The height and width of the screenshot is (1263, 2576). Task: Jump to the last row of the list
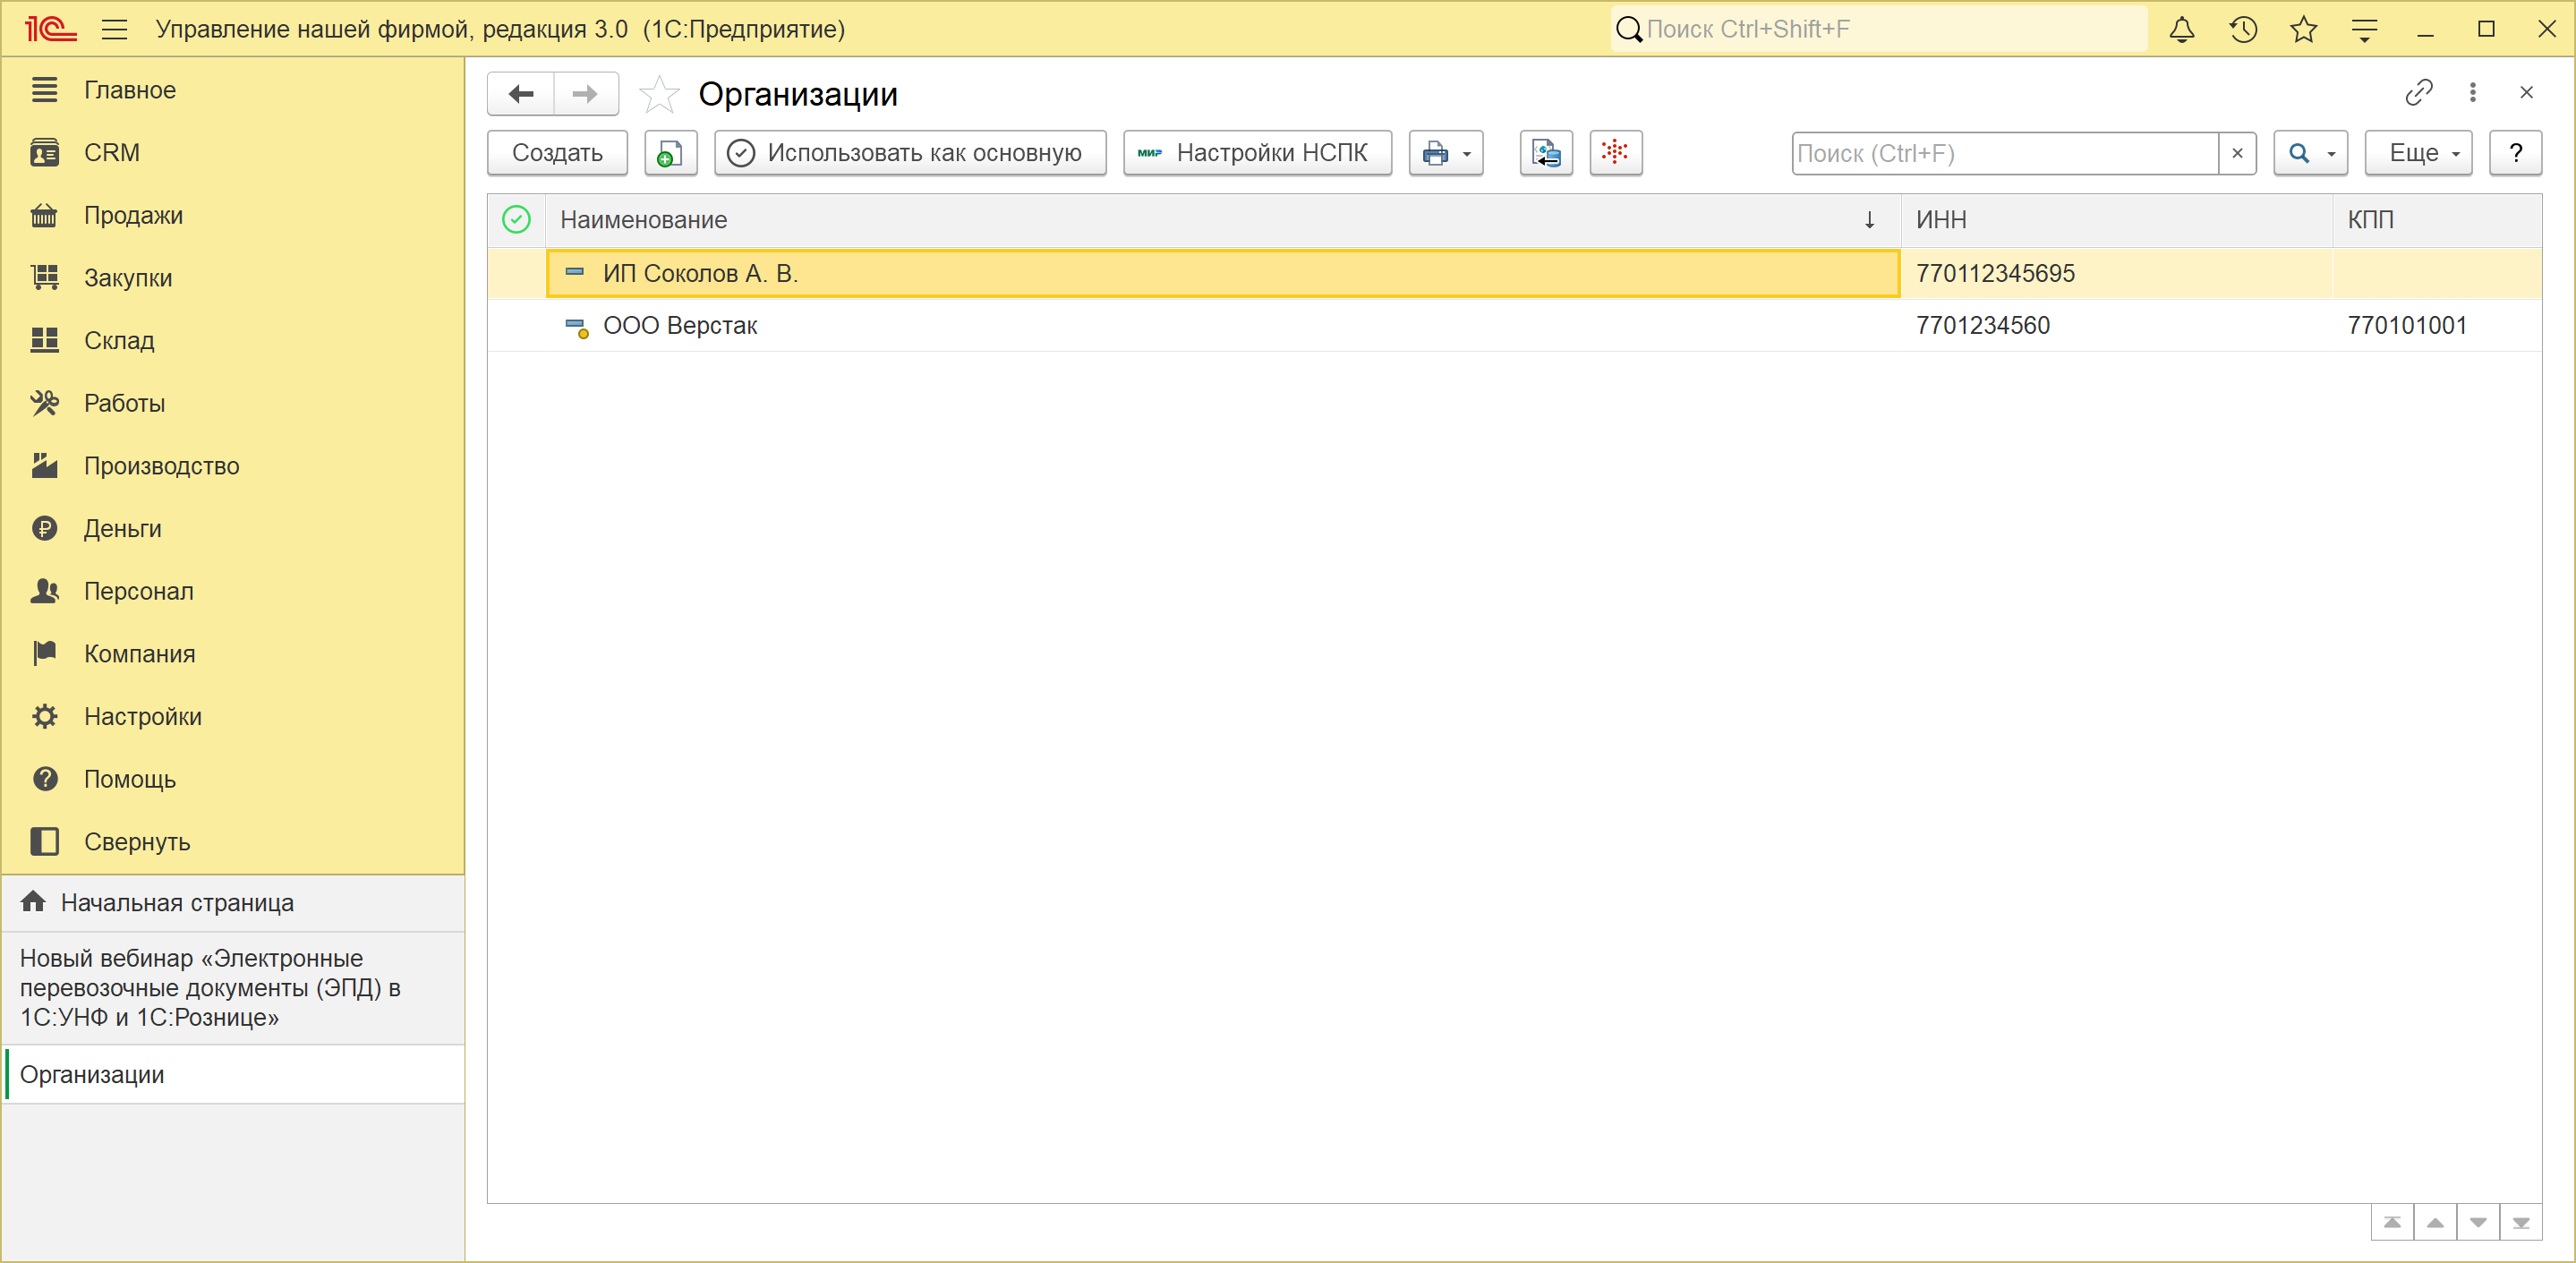click(2521, 1223)
